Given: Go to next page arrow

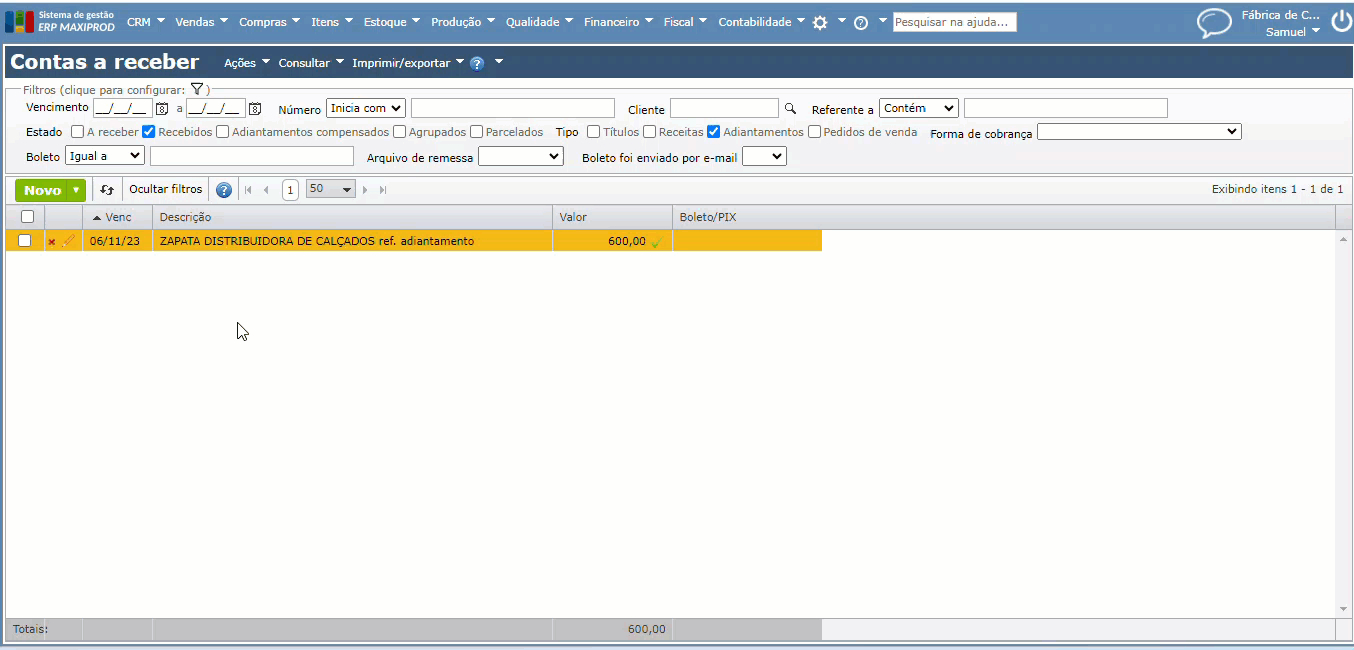Looking at the screenshot, I should click(365, 190).
